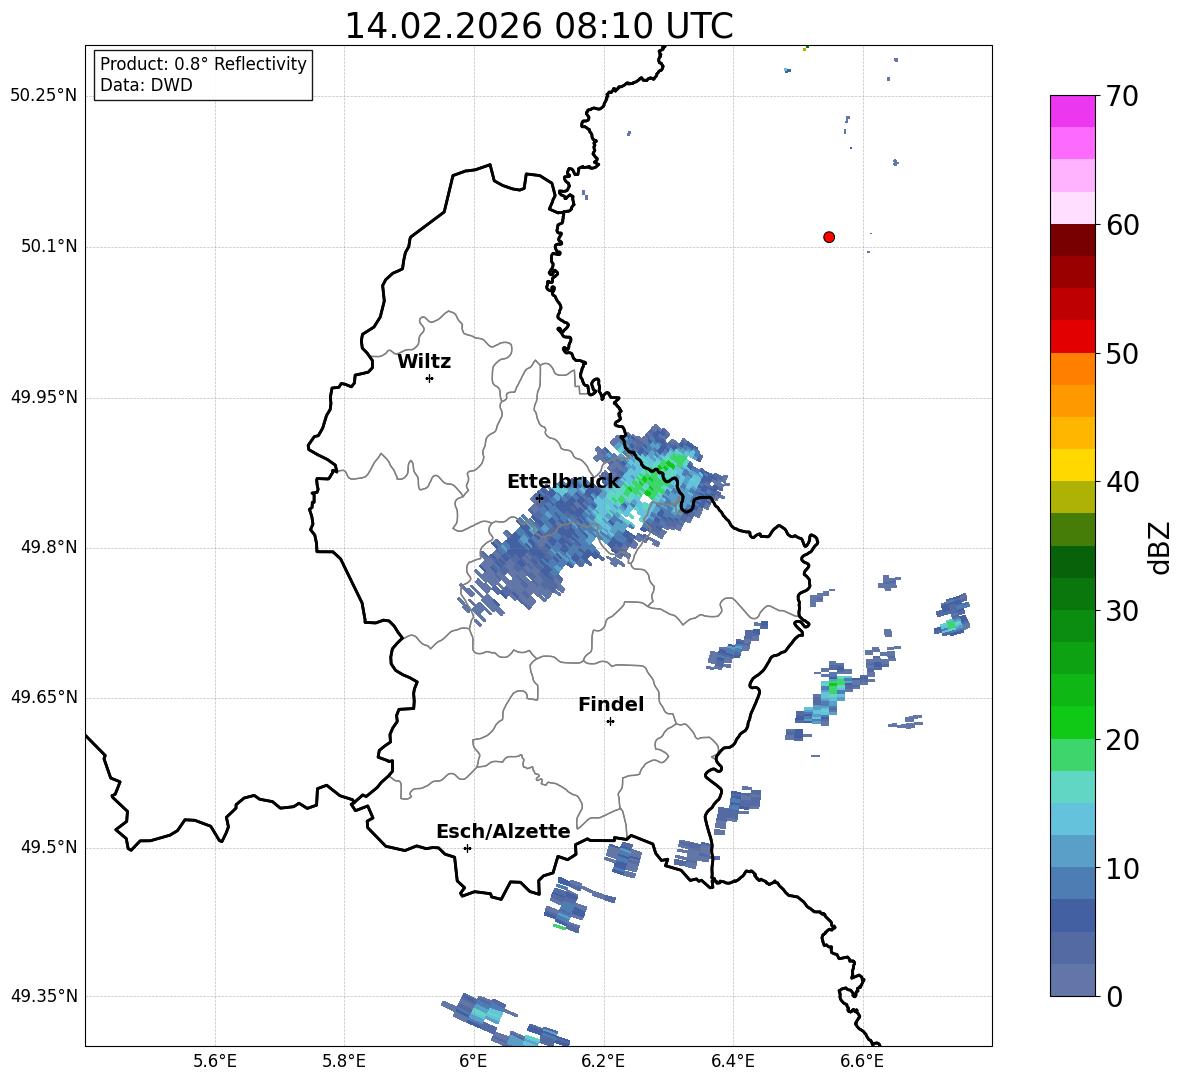Select the Wiltz city label

[x=424, y=362]
